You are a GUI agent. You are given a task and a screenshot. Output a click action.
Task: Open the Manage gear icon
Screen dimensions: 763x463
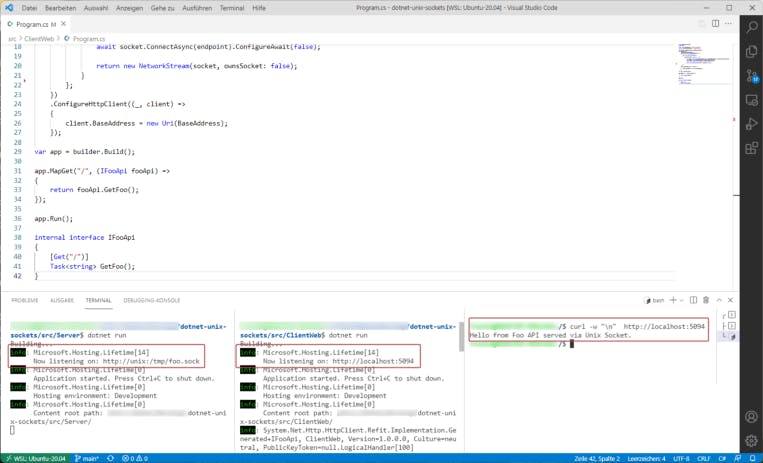(x=752, y=441)
